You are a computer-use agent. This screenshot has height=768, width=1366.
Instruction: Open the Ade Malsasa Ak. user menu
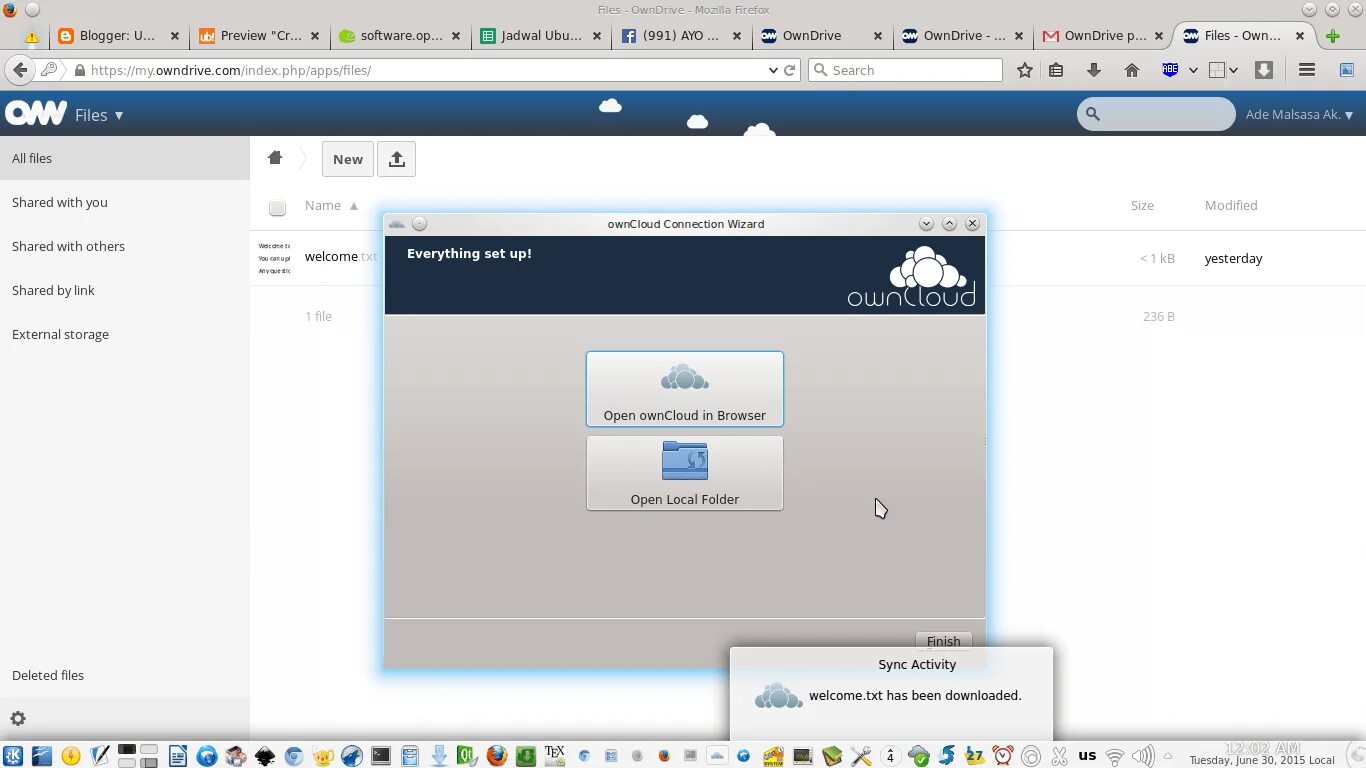(x=1299, y=114)
